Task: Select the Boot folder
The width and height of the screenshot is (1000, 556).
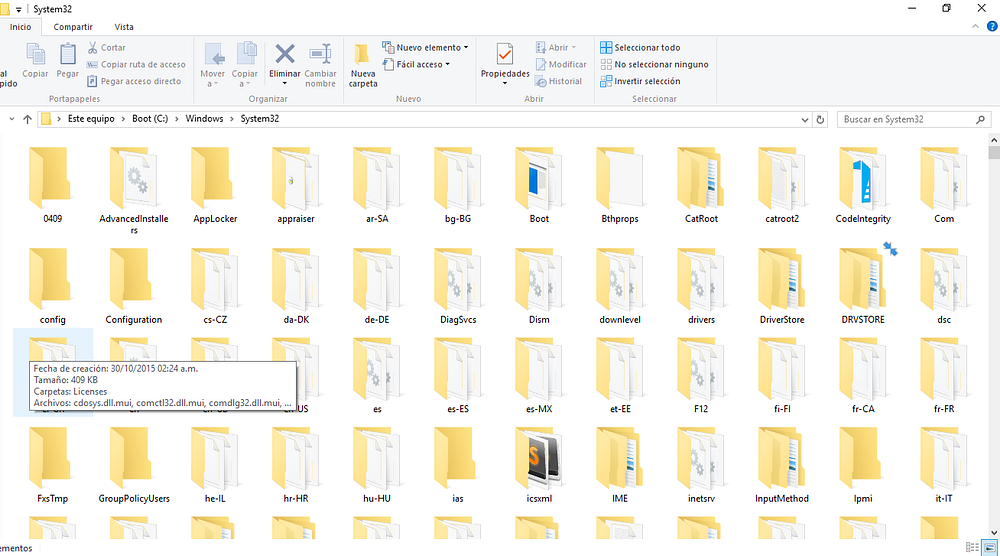Action: [x=539, y=185]
